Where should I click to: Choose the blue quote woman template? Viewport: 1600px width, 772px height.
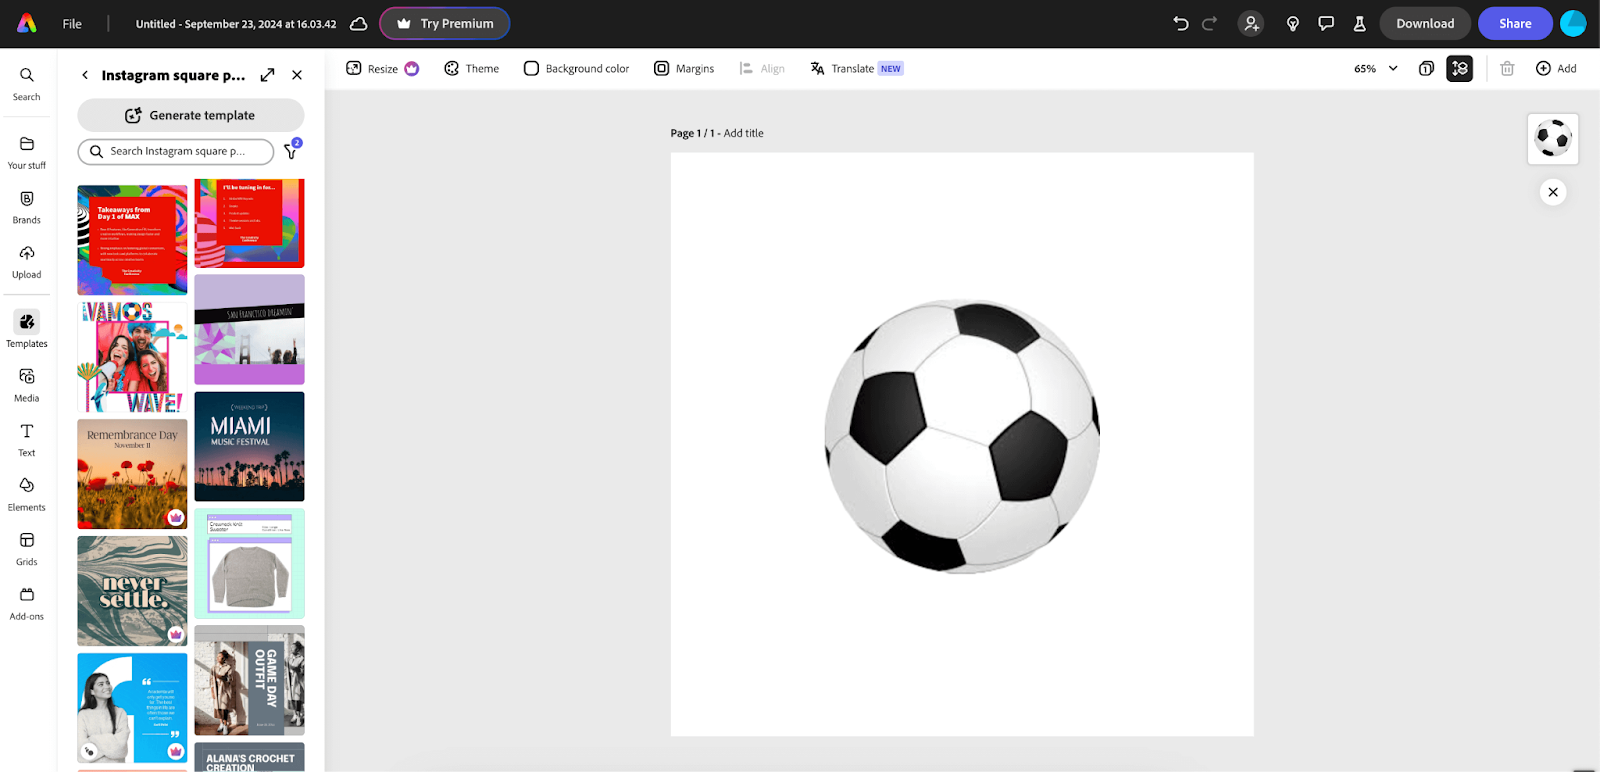click(x=132, y=708)
